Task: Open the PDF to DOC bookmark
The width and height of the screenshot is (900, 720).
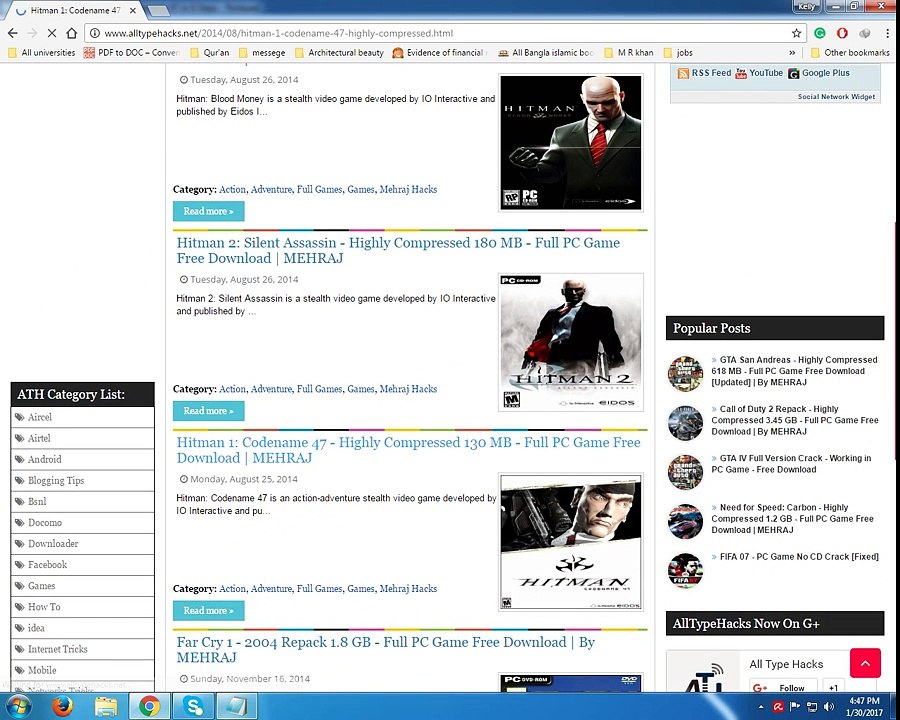Action: tap(132, 52)
